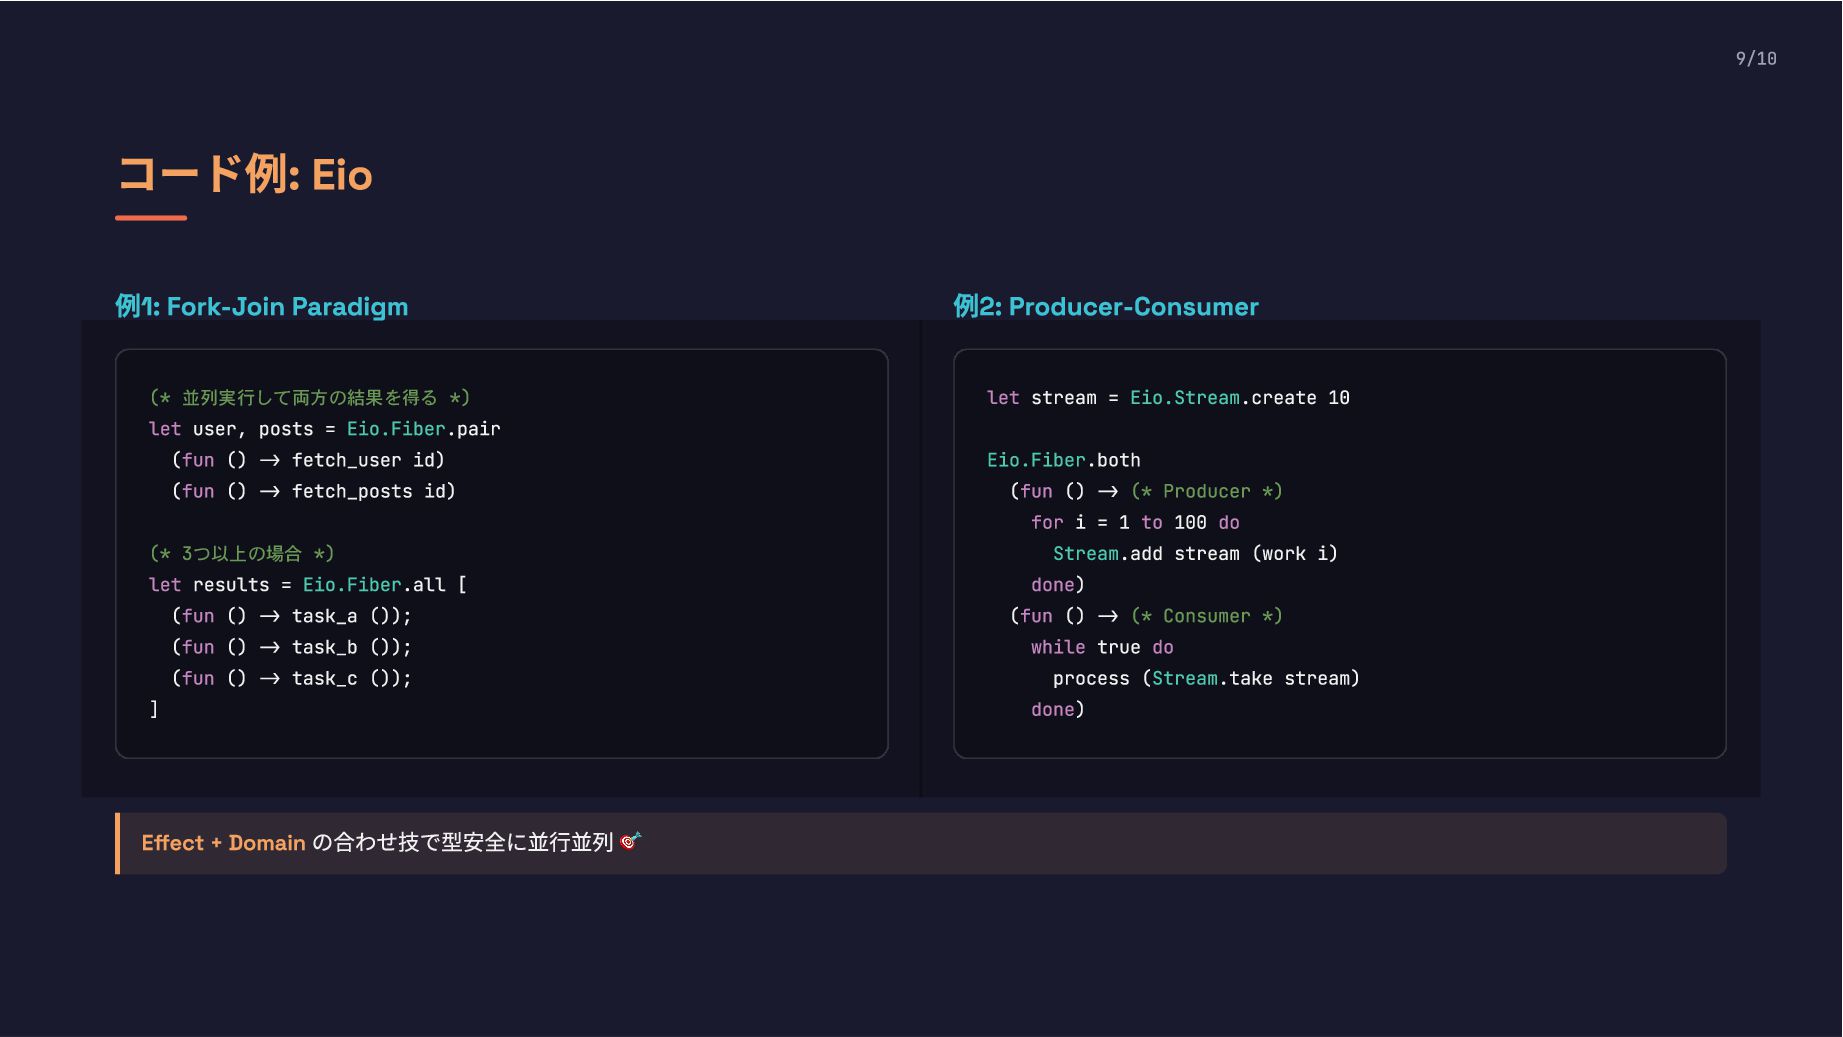
Task: Click the line 'let stream = Eio.Stream.create 10'
Action: point(1168,398)
